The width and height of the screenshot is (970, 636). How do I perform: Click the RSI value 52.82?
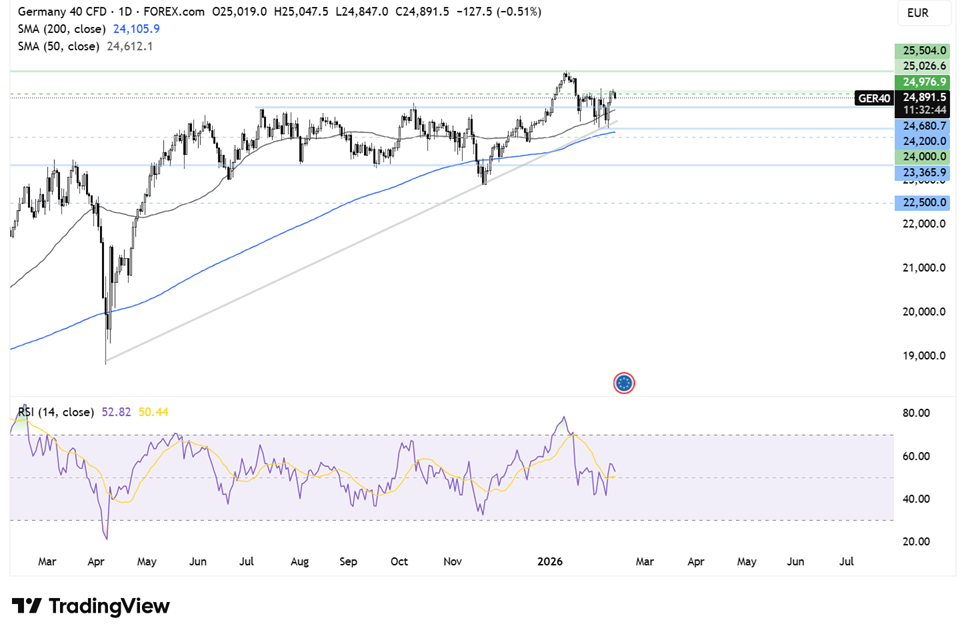[116, 412]
